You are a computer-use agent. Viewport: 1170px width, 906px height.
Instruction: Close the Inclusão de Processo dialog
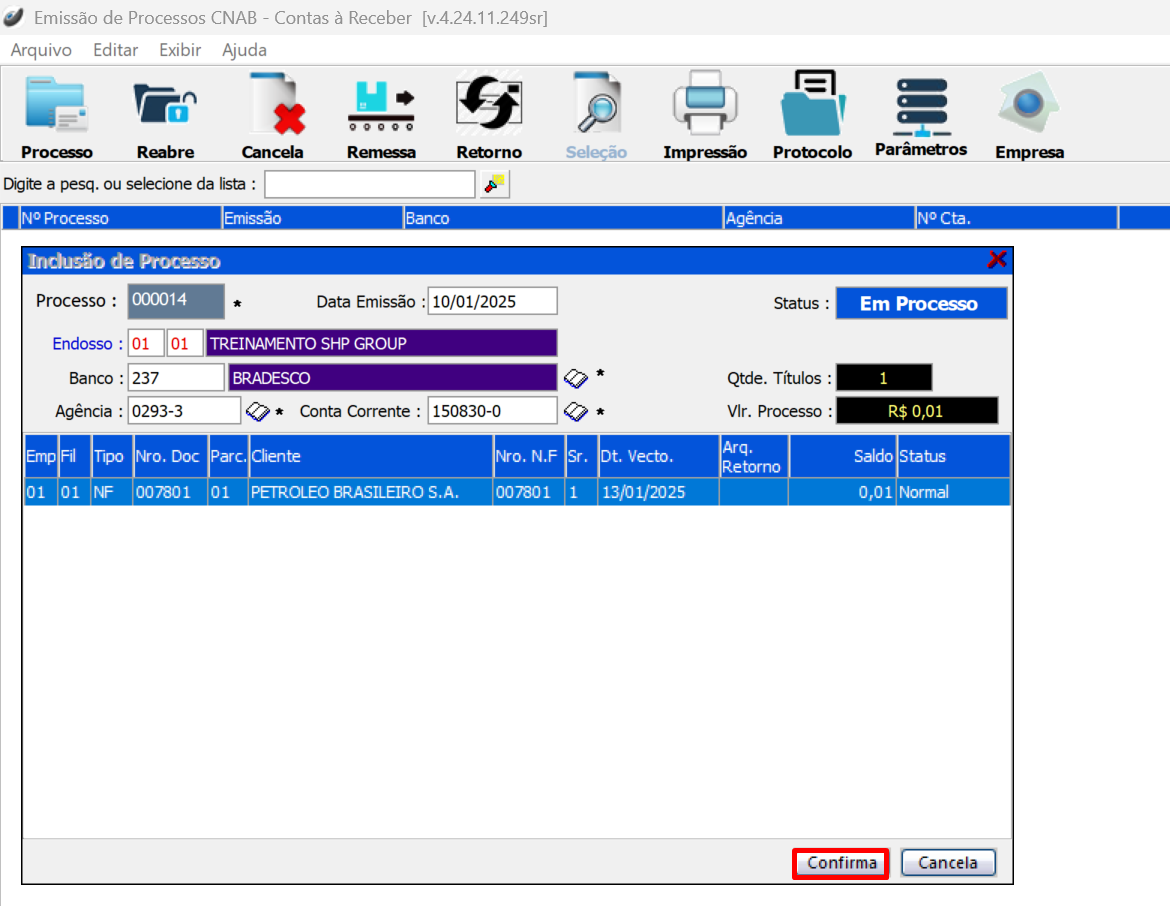pyautogui.click(x=997, y=260)
